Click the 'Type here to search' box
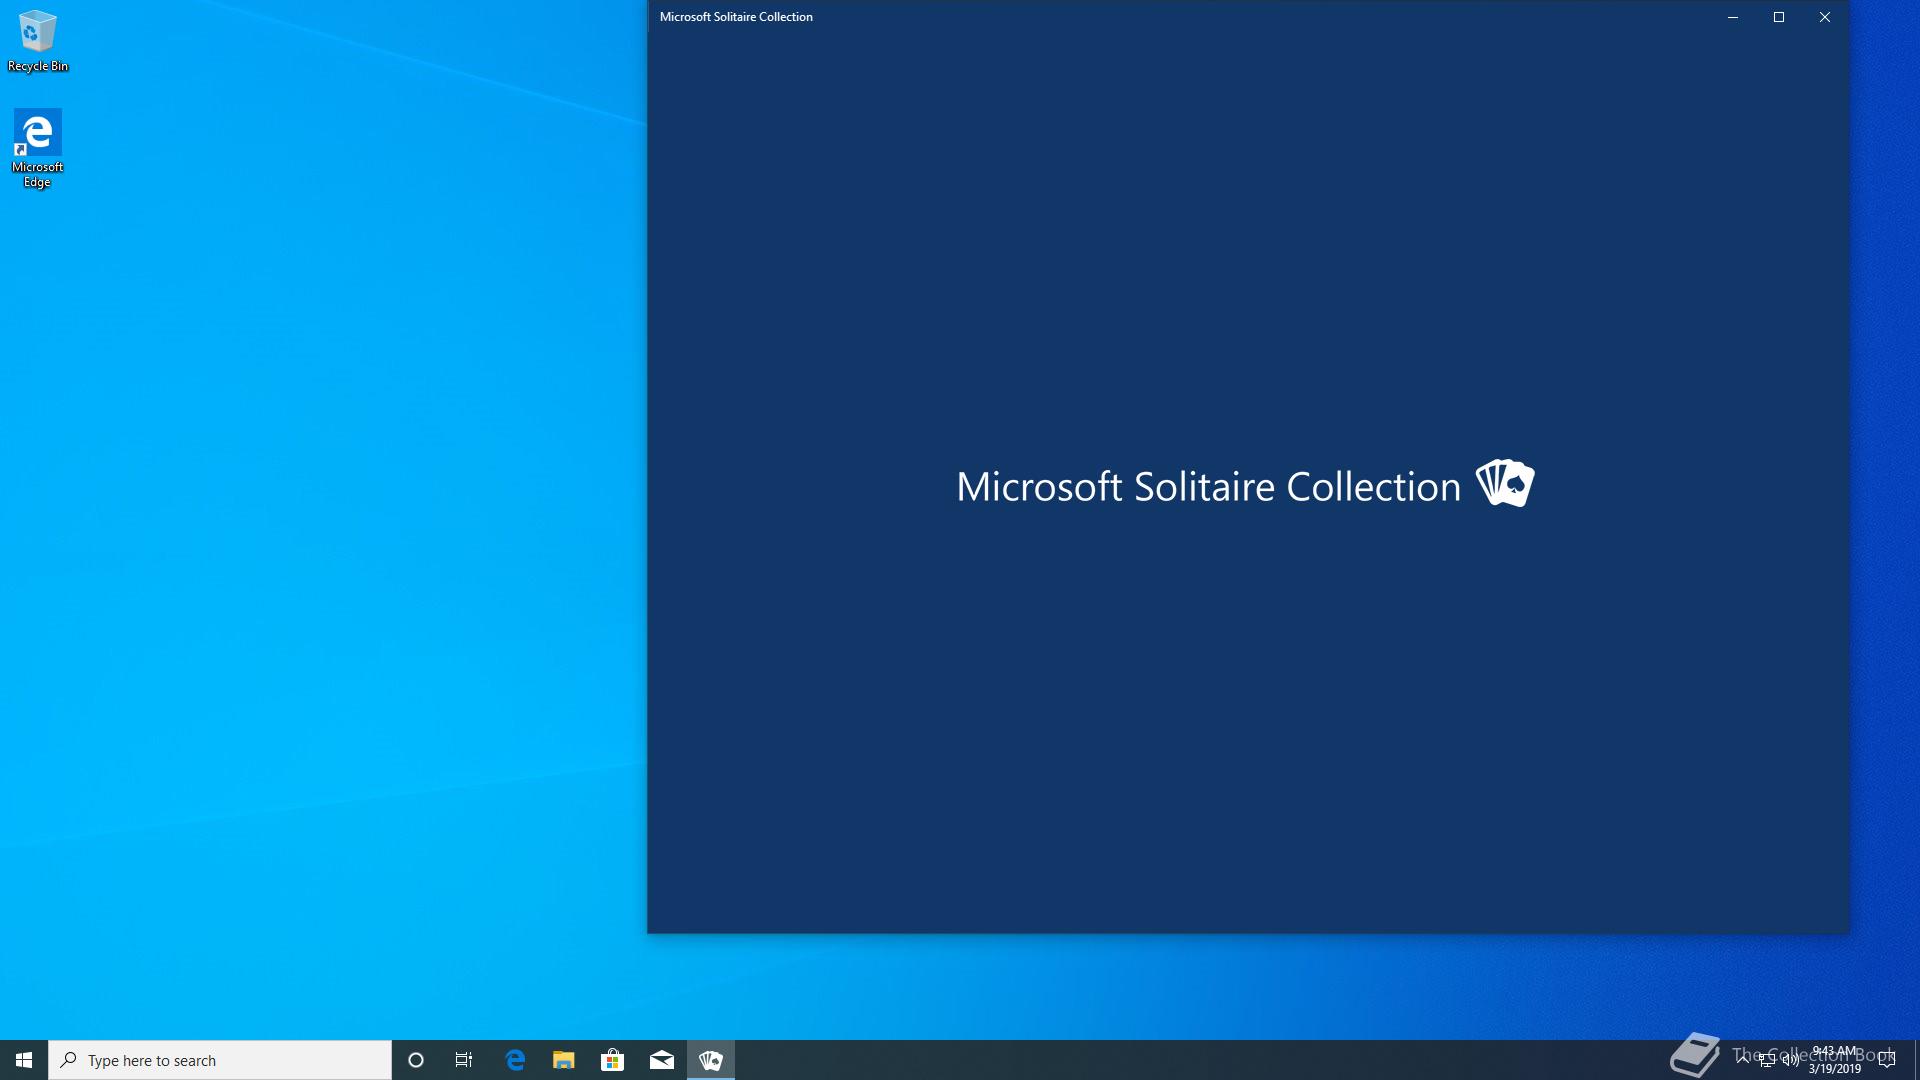This screenshot has width=1920, height=1080. coord(220,1060)
